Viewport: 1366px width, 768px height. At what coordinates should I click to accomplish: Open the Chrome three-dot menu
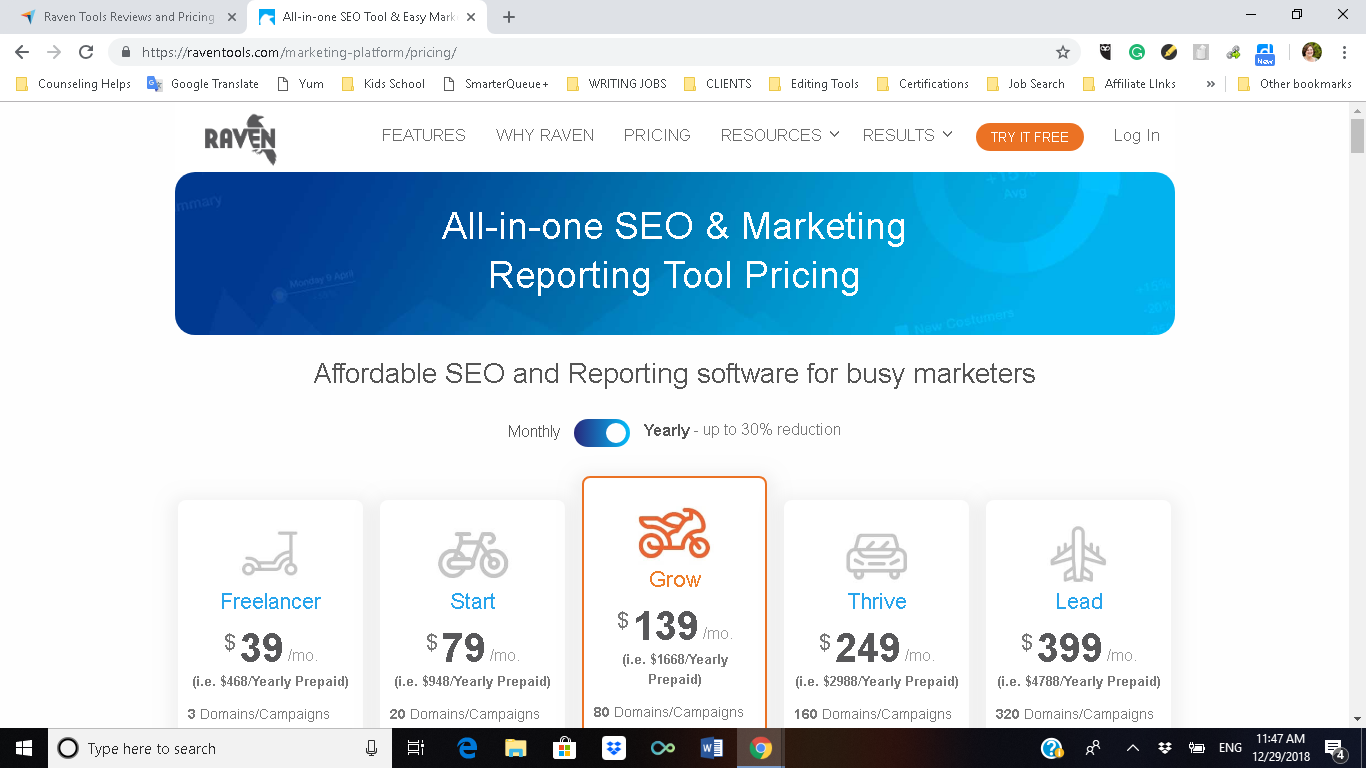(1343, 52)
